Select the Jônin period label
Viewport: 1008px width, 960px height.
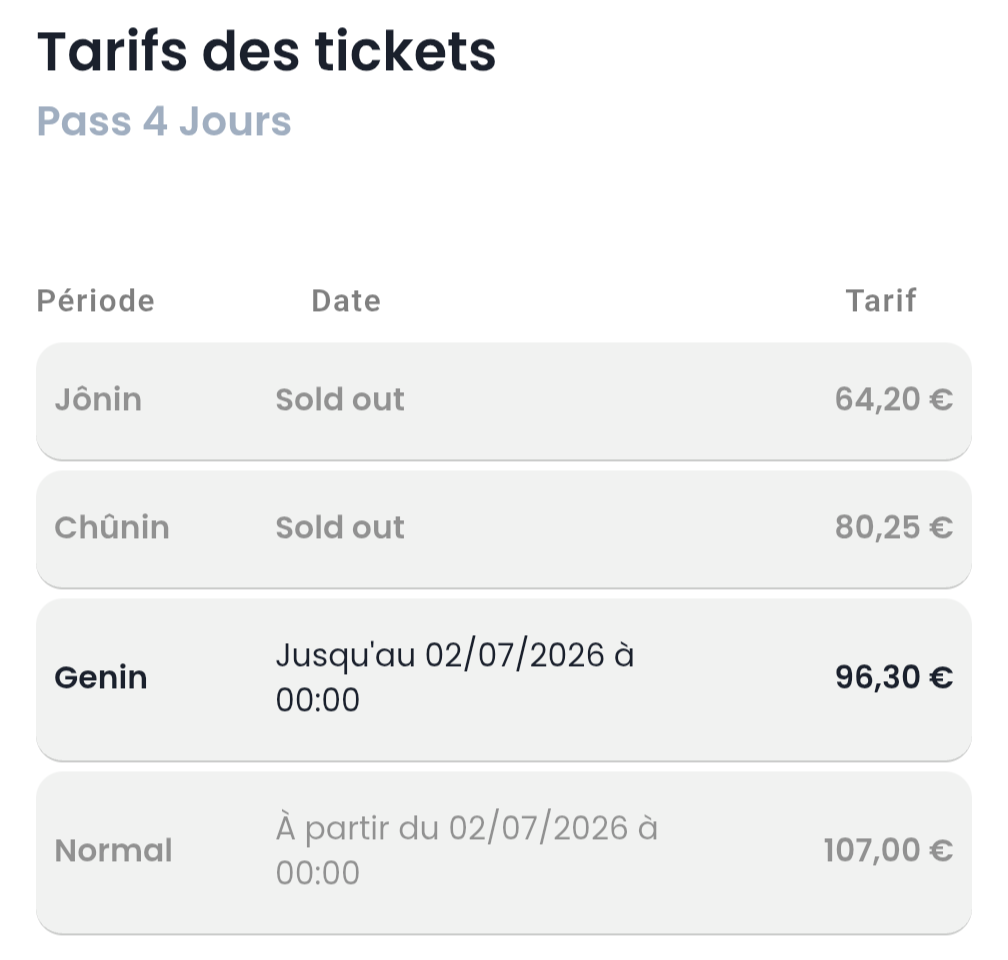point(98,400)
